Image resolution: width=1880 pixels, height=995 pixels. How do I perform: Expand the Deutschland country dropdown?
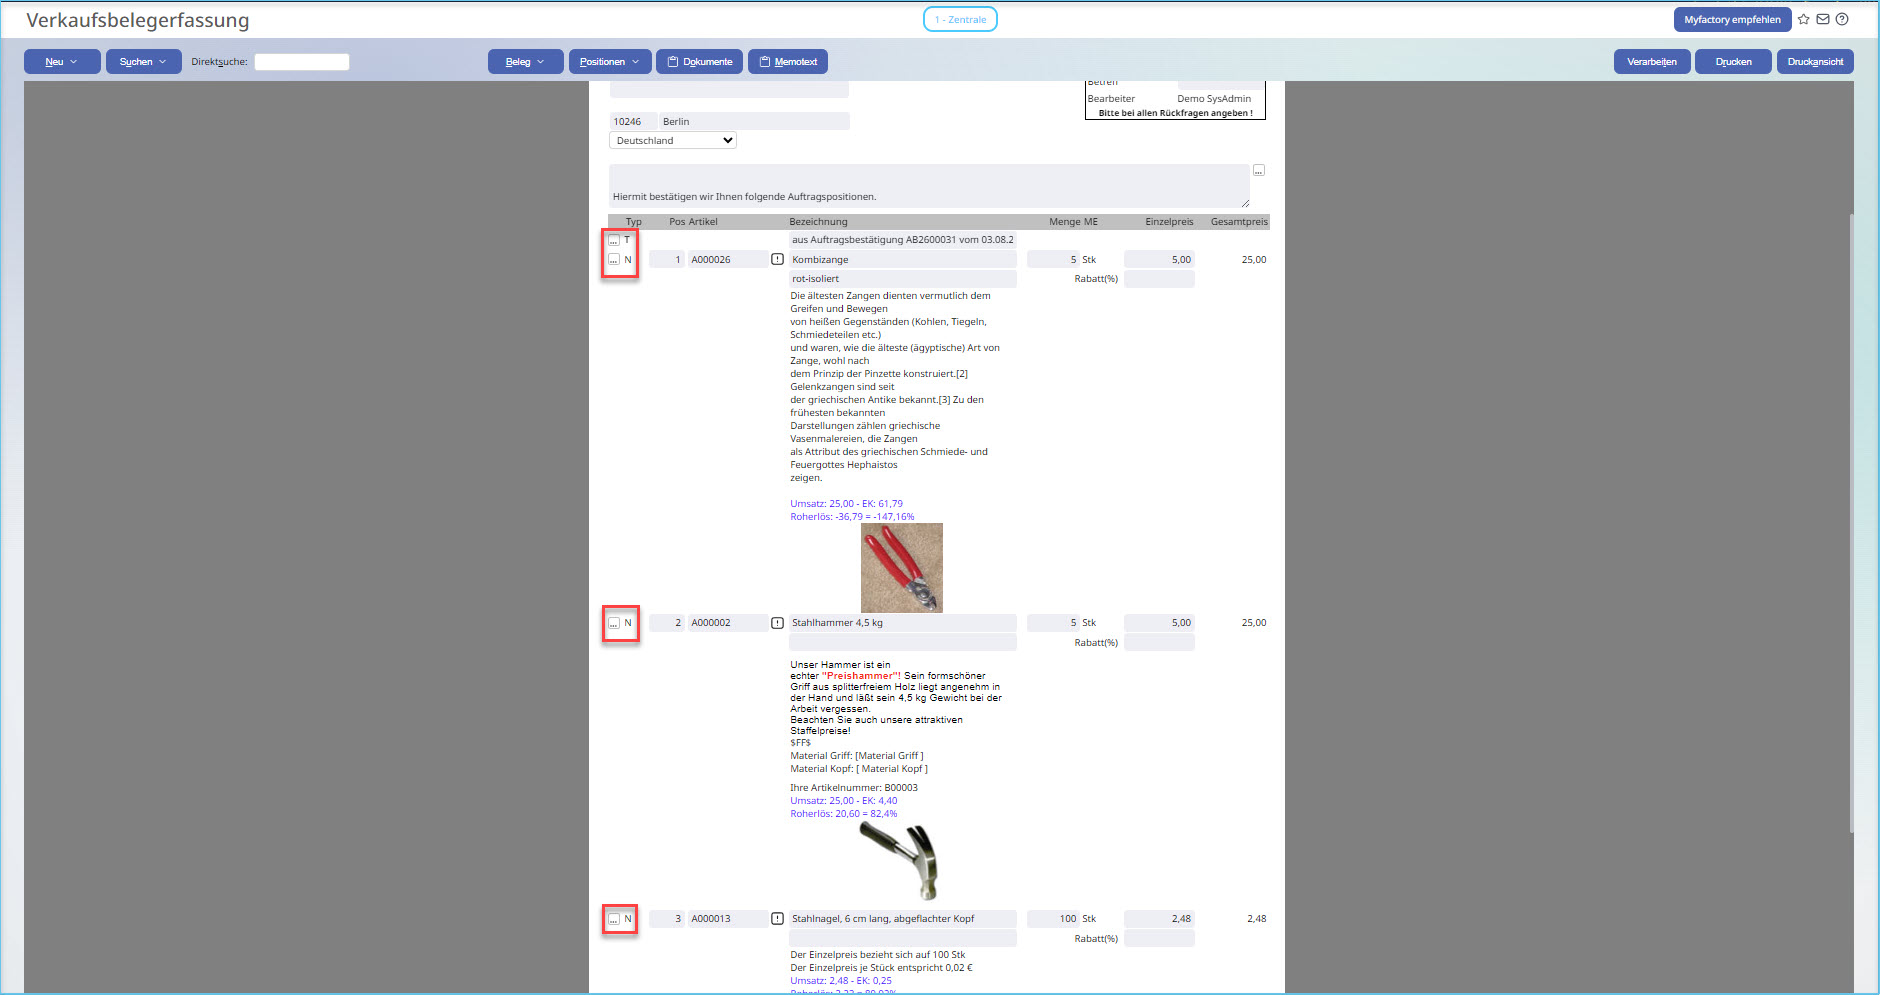click(x=673, y=141)
